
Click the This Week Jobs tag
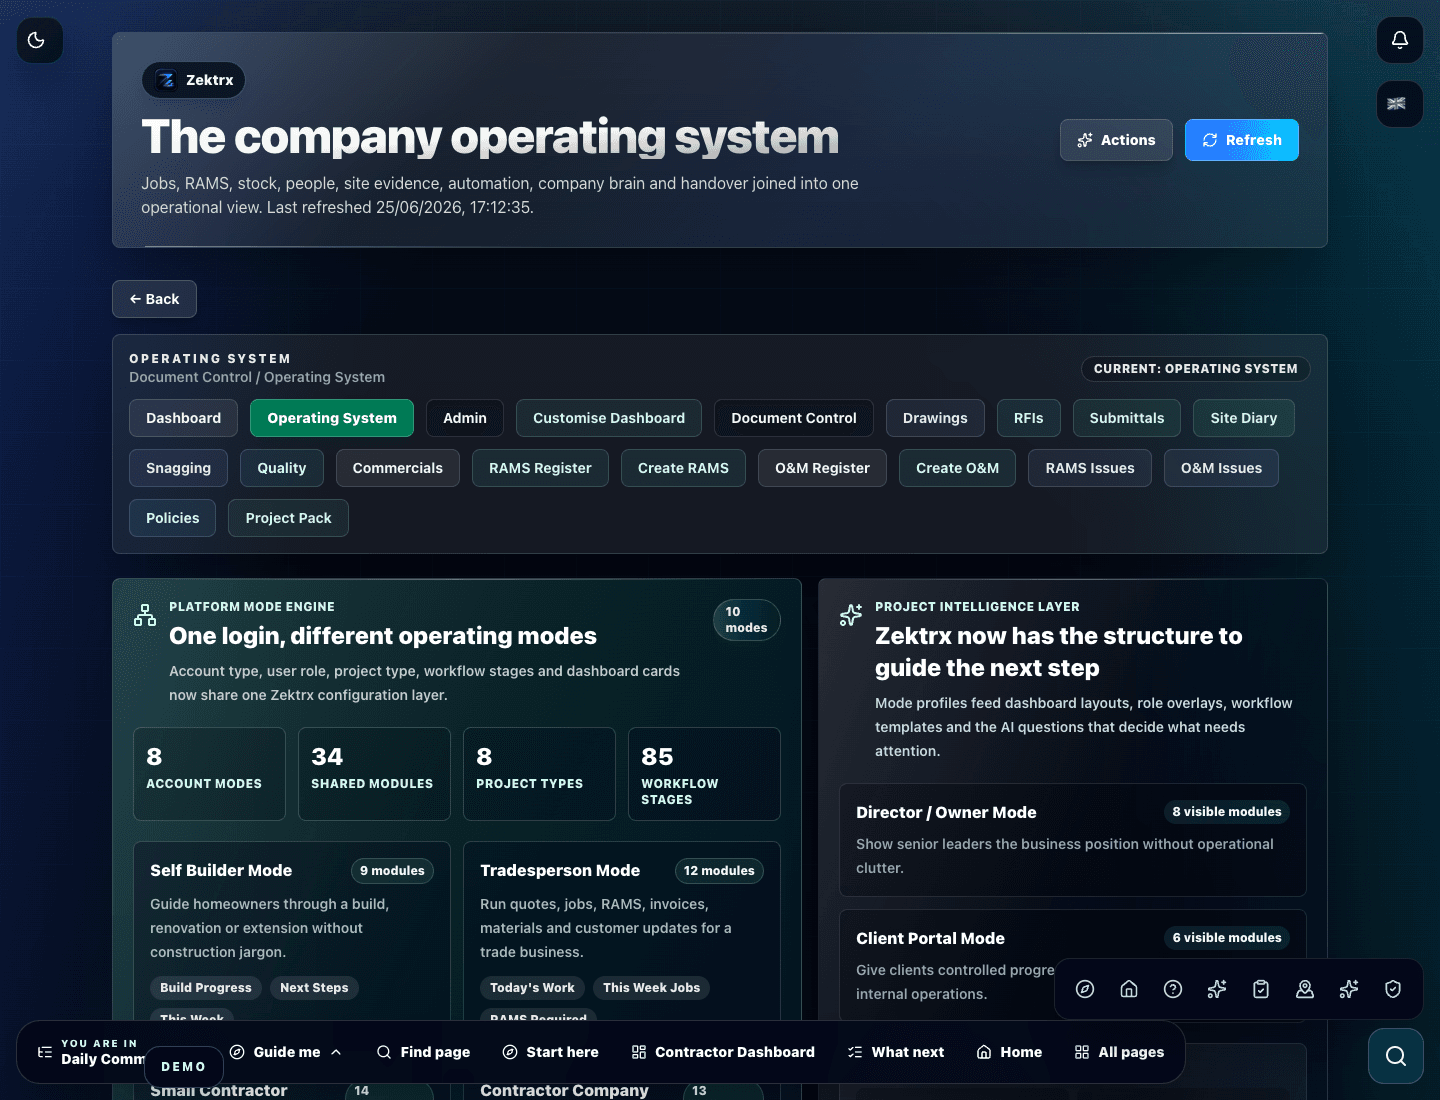pyautogui.click(x=651, y=988)
